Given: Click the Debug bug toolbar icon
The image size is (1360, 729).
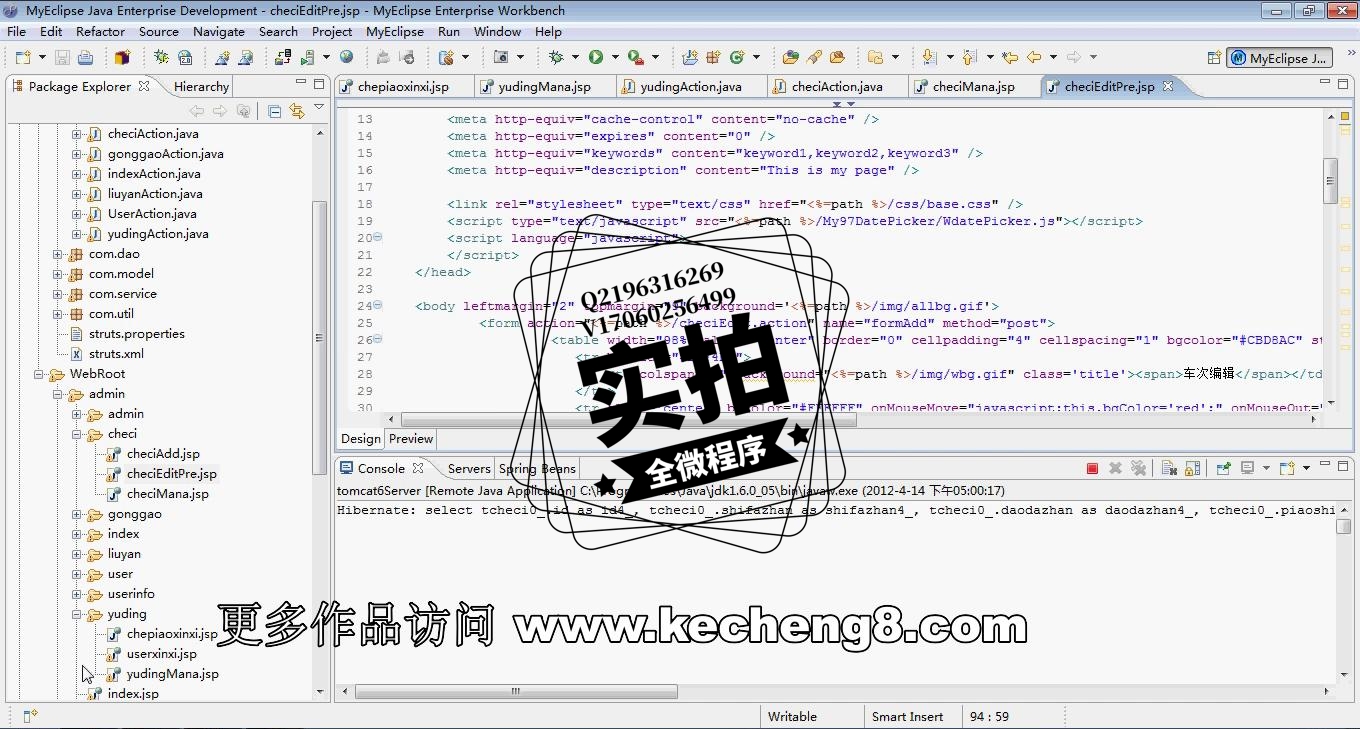Looking at the screenshot, I should pyautogui.click(x=556, y=58).
